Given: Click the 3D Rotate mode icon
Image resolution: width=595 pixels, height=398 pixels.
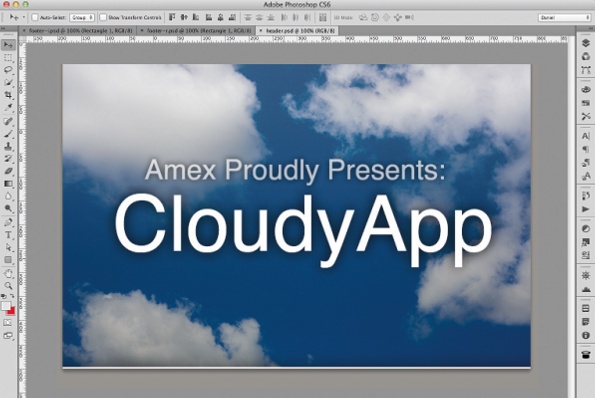Looking at the screenshot, I should tap(363, 17).
